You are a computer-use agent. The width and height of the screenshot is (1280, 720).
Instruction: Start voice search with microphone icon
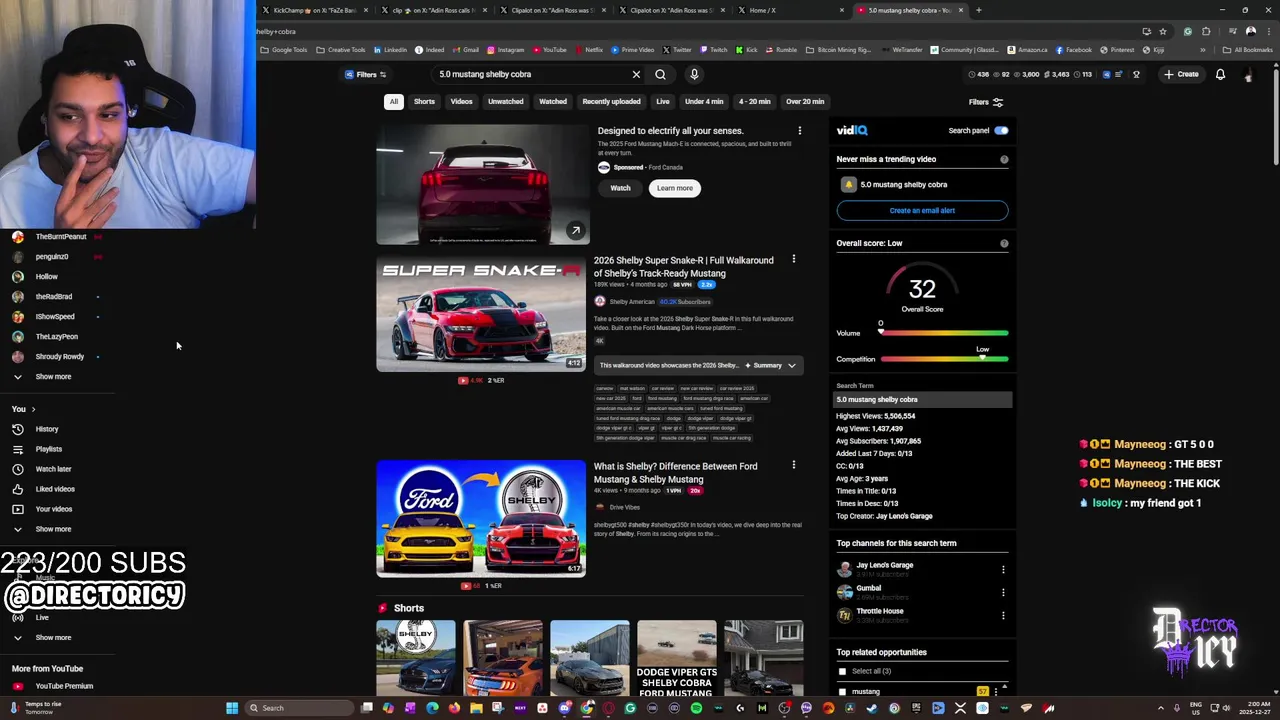[x=694, y=74]
